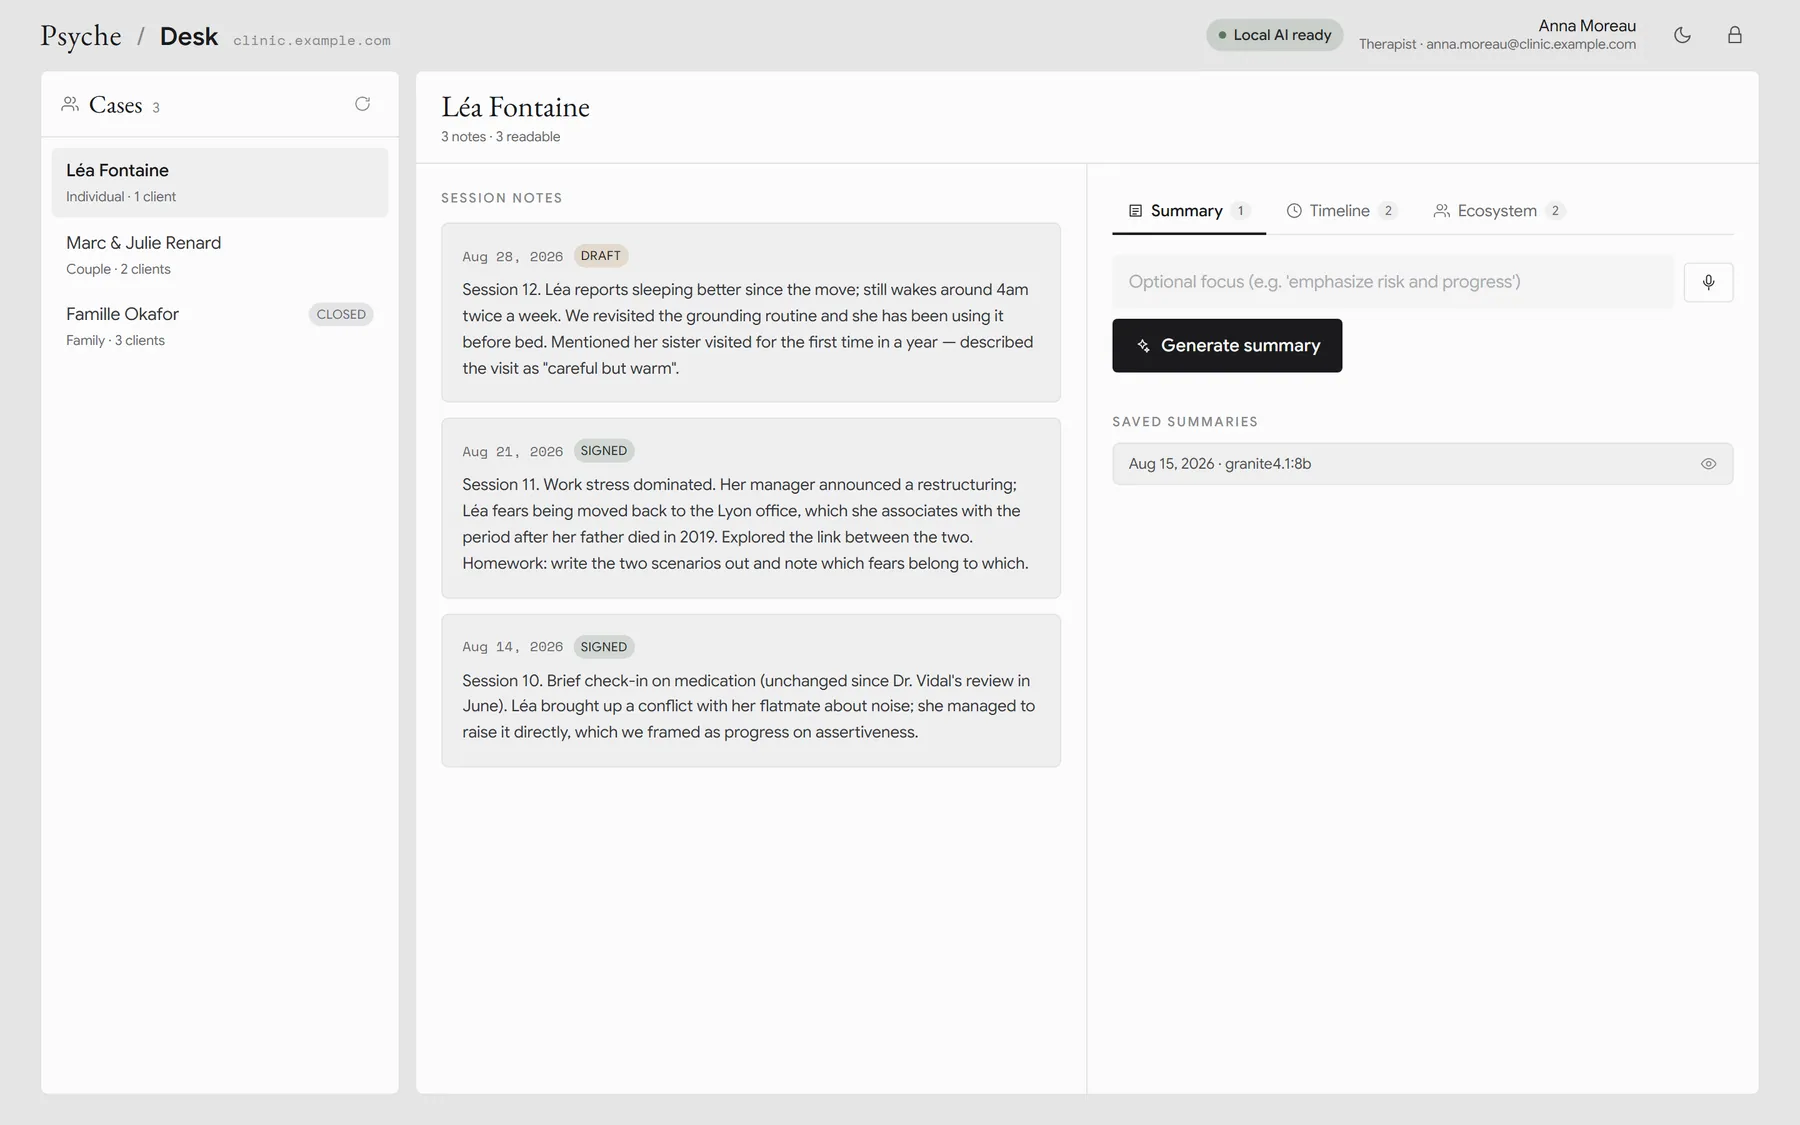Click the '3 notes · 3 readable' text
The height and width of the screenshot is (1125, 1800).
(x=501, y=137)
